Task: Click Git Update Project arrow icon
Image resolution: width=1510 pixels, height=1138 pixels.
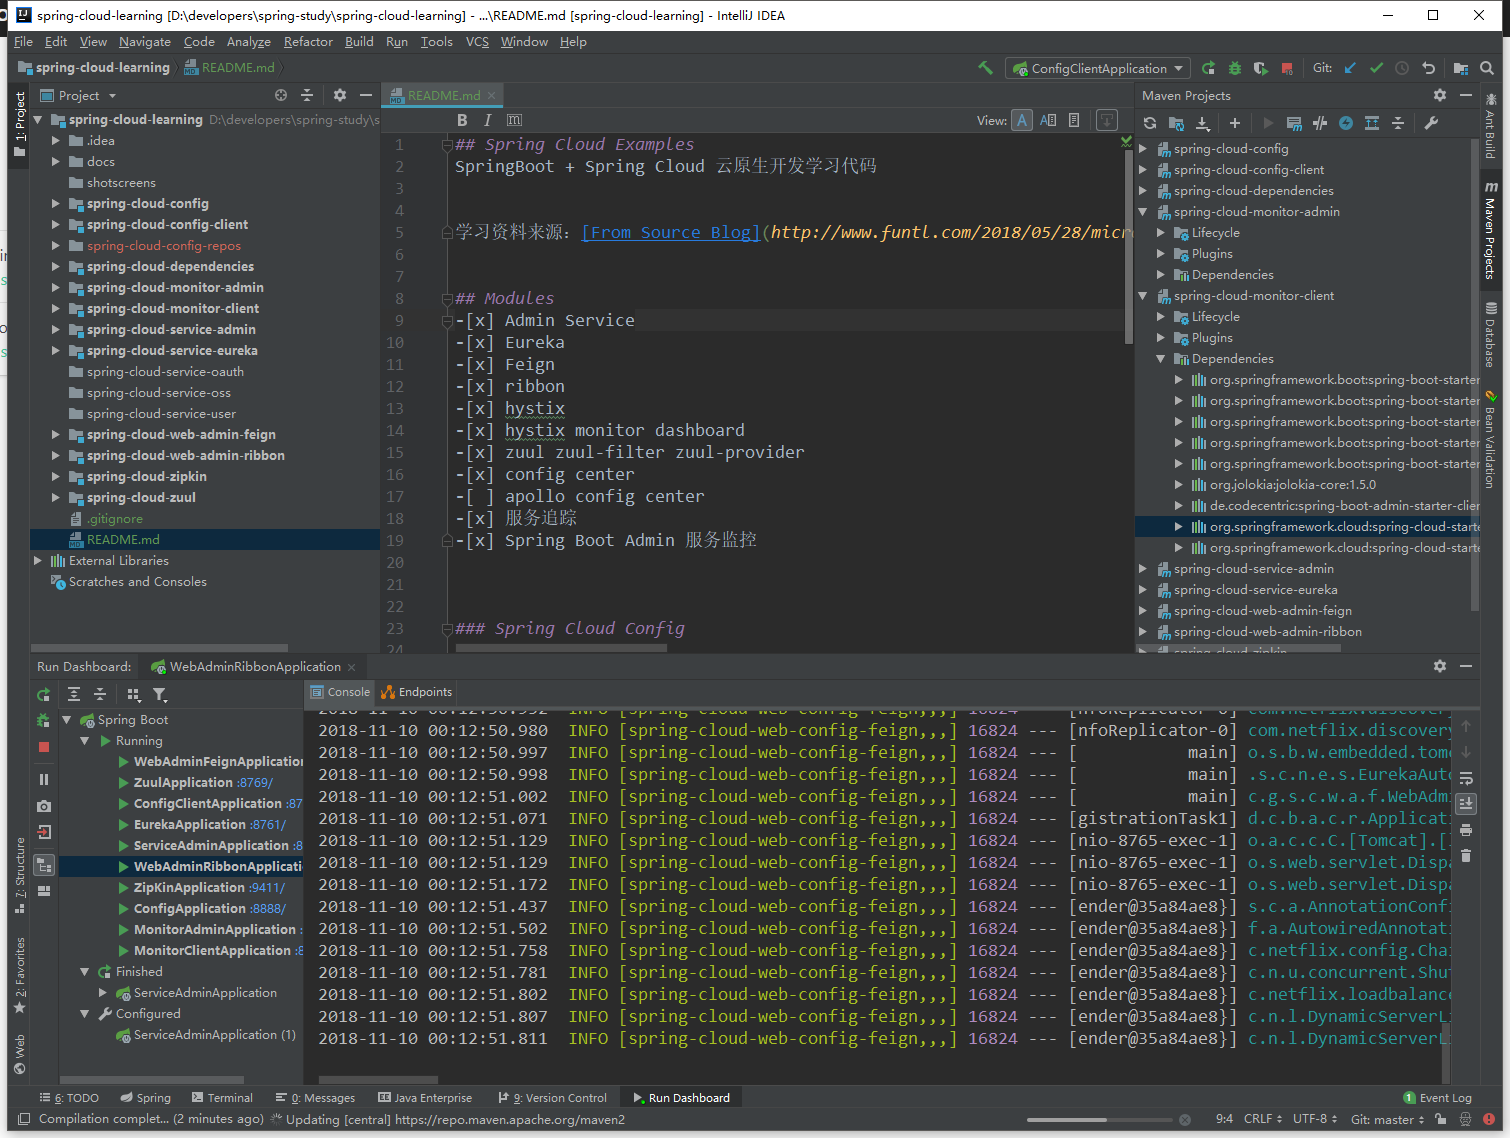Action: point(1350,68)
